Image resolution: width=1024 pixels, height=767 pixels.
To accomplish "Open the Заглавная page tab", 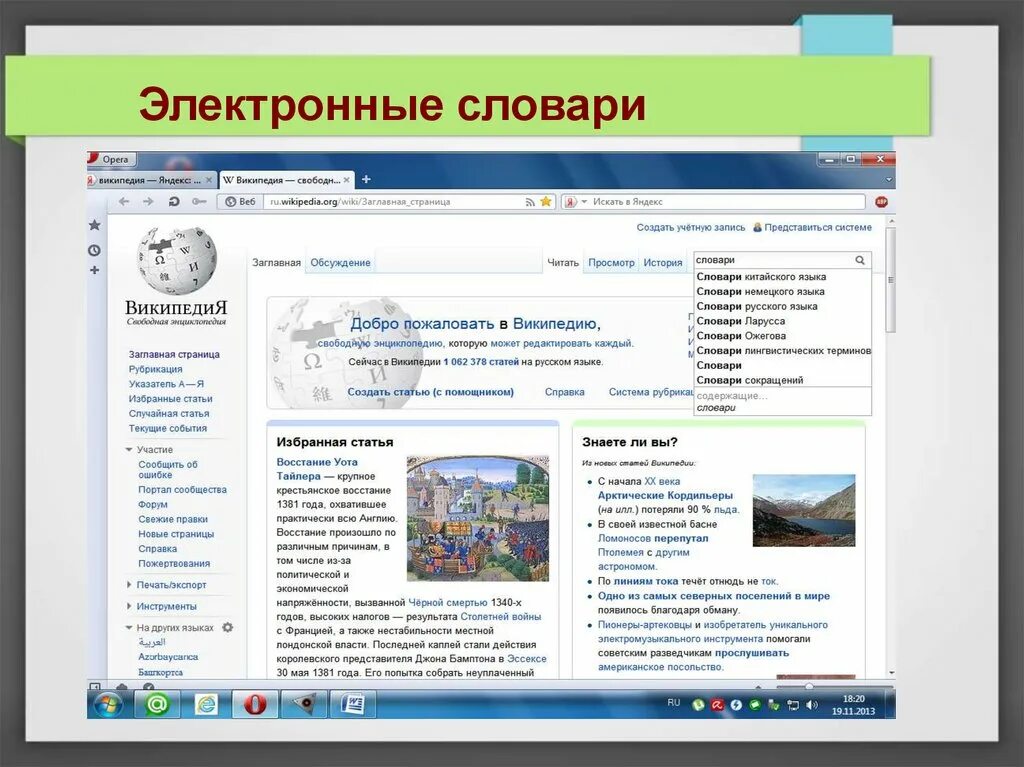I will pyautogui.click(x=276, y=263).
